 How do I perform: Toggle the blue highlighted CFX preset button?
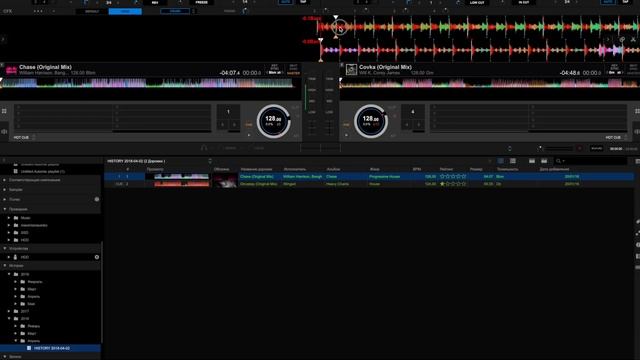pos(125,11)
